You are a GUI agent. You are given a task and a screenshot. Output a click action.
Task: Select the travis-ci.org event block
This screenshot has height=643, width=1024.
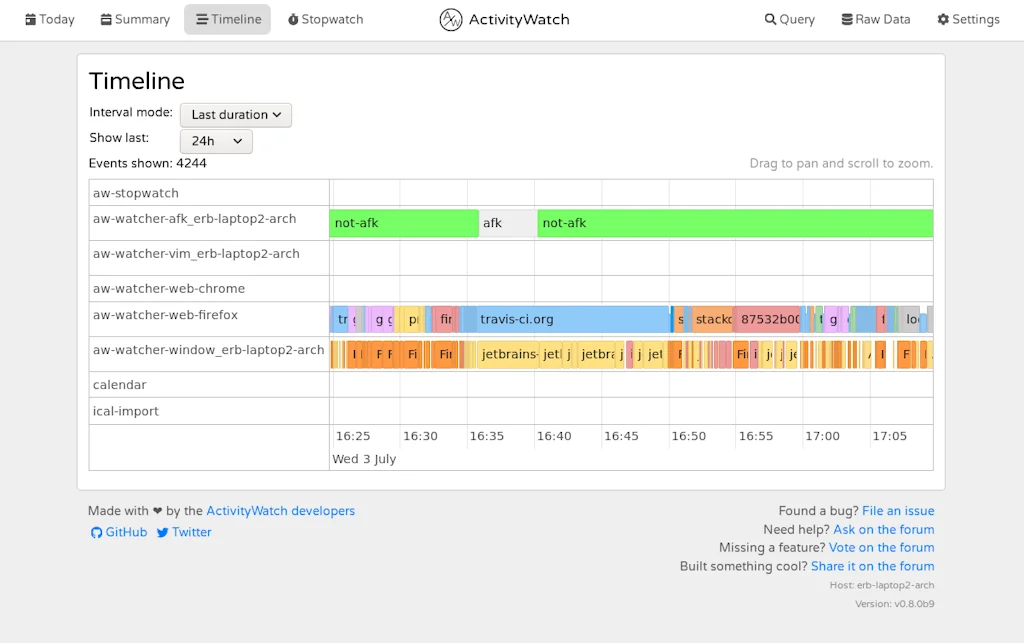click(x=570, y=319)
